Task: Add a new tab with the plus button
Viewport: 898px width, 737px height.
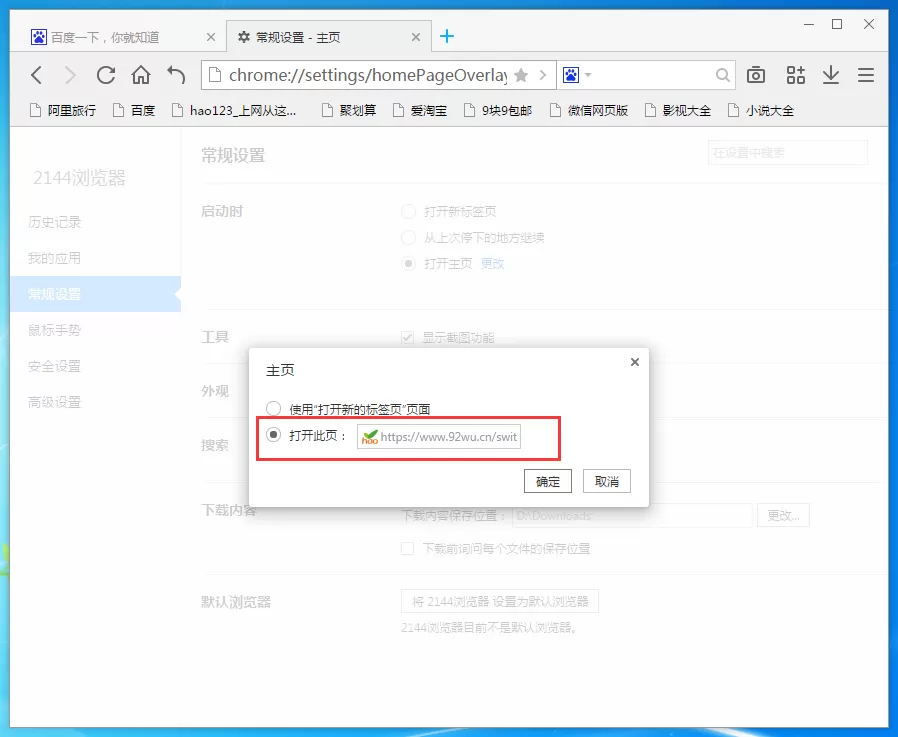Action: (447, 37)
